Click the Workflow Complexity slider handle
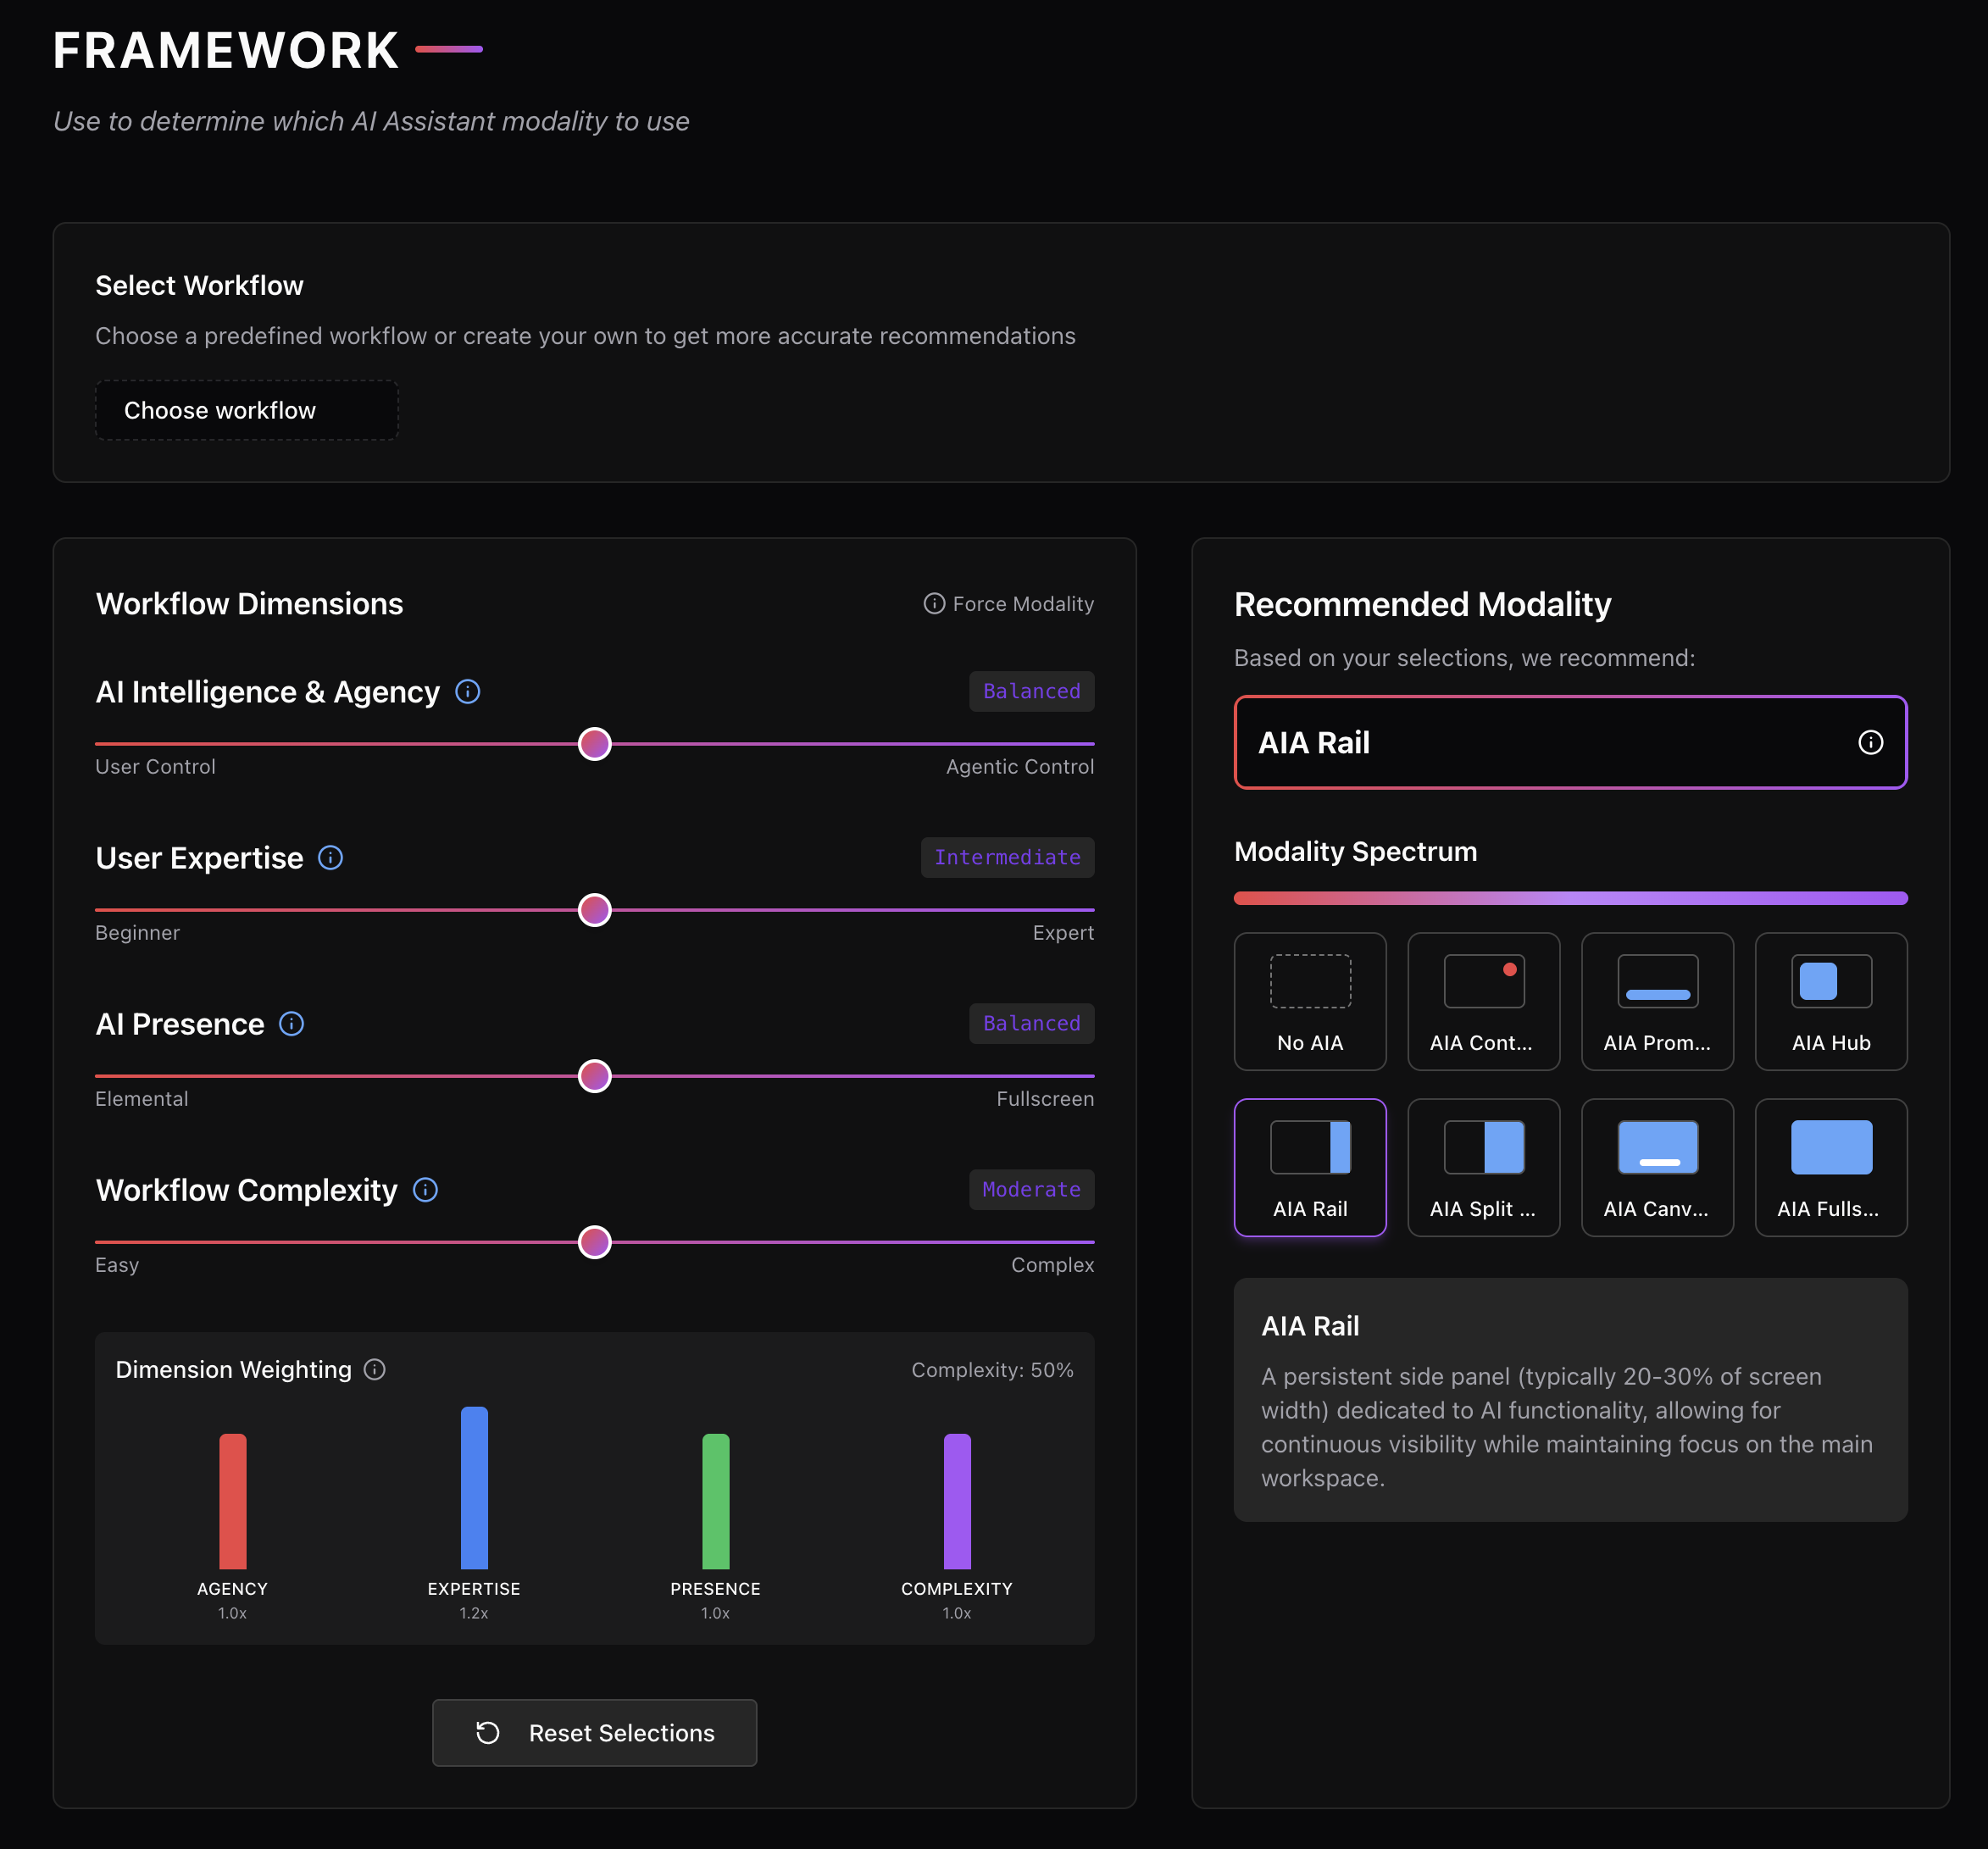1988x1849 pixels. [x=594, y=1241]
